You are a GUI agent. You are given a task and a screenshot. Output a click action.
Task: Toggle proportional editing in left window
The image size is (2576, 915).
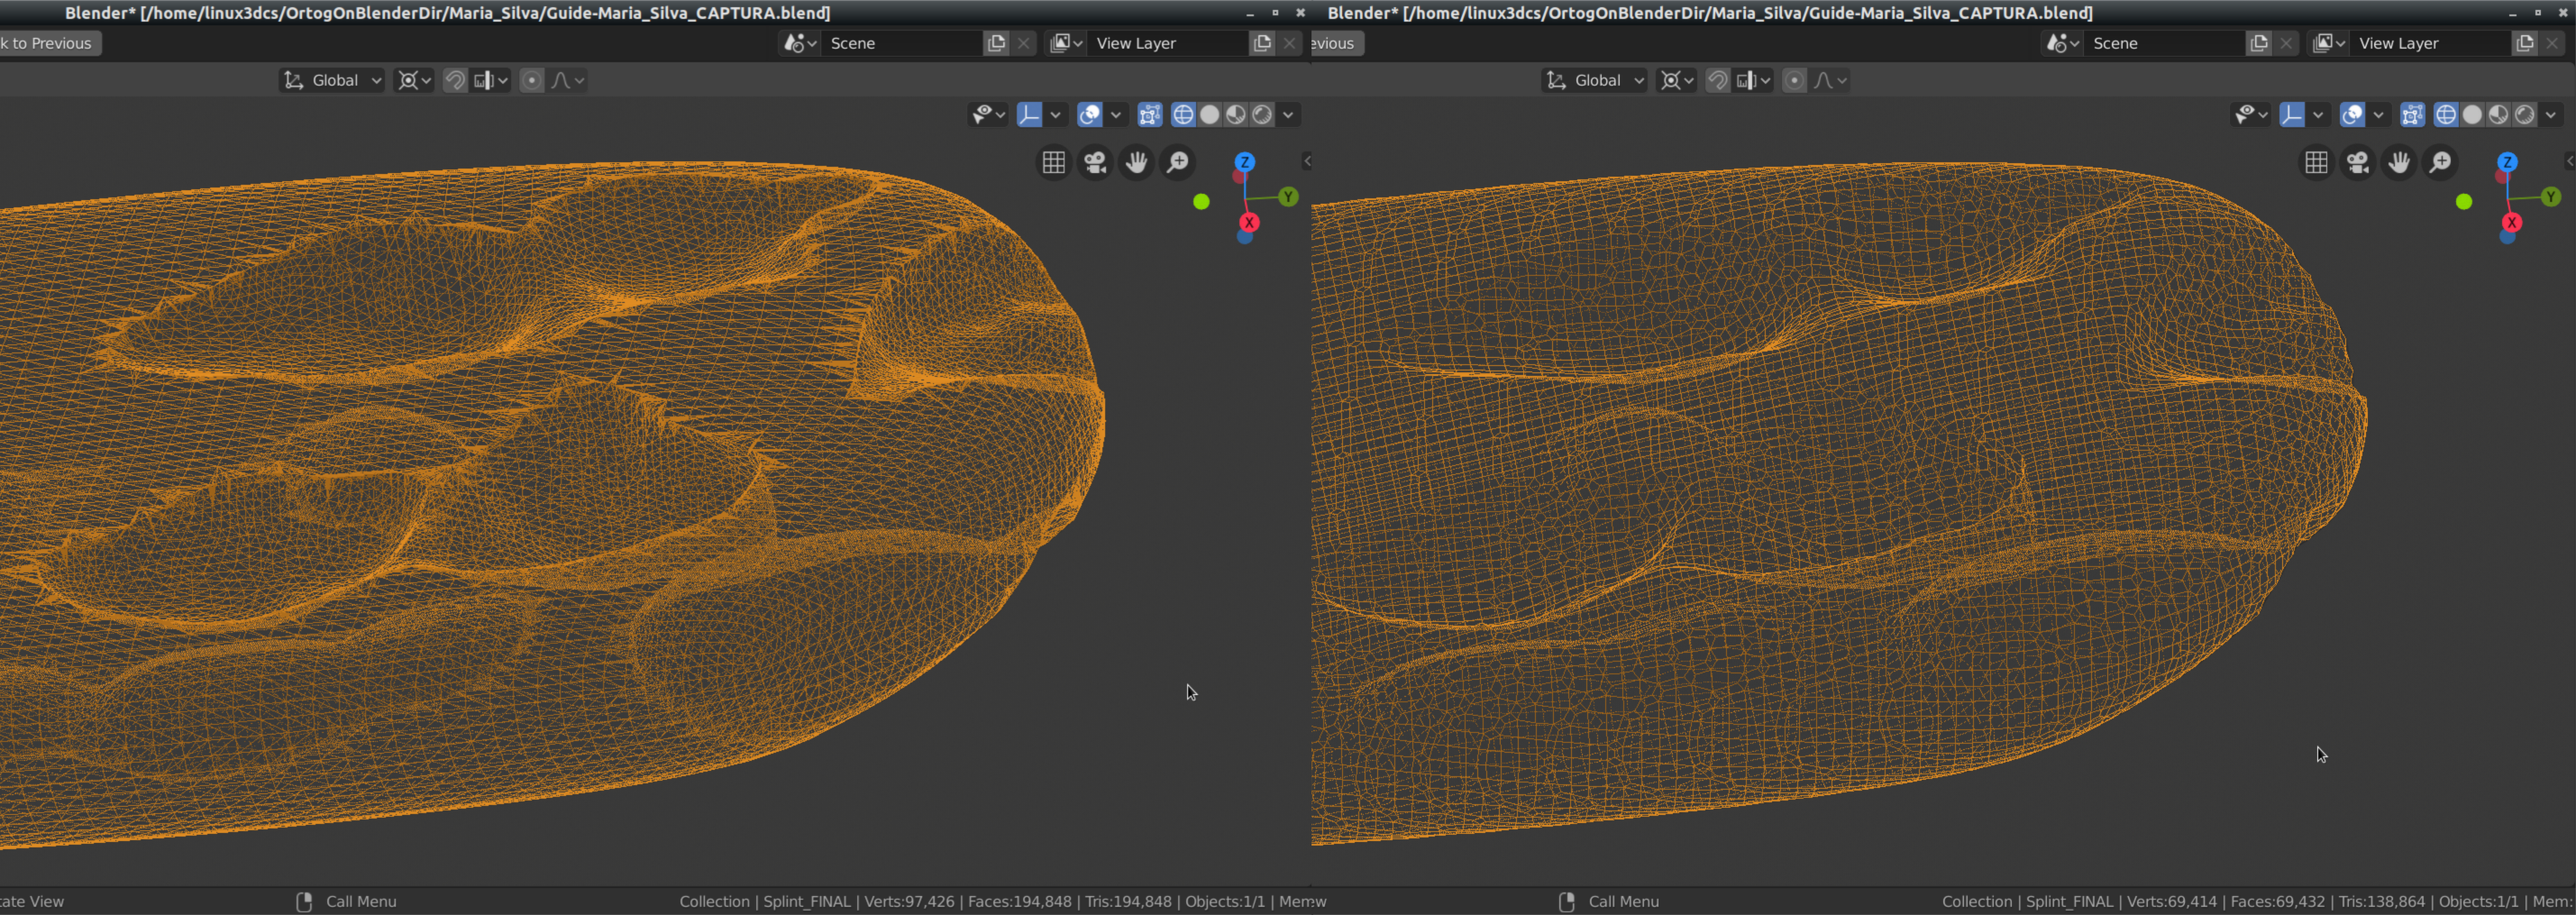532,80
